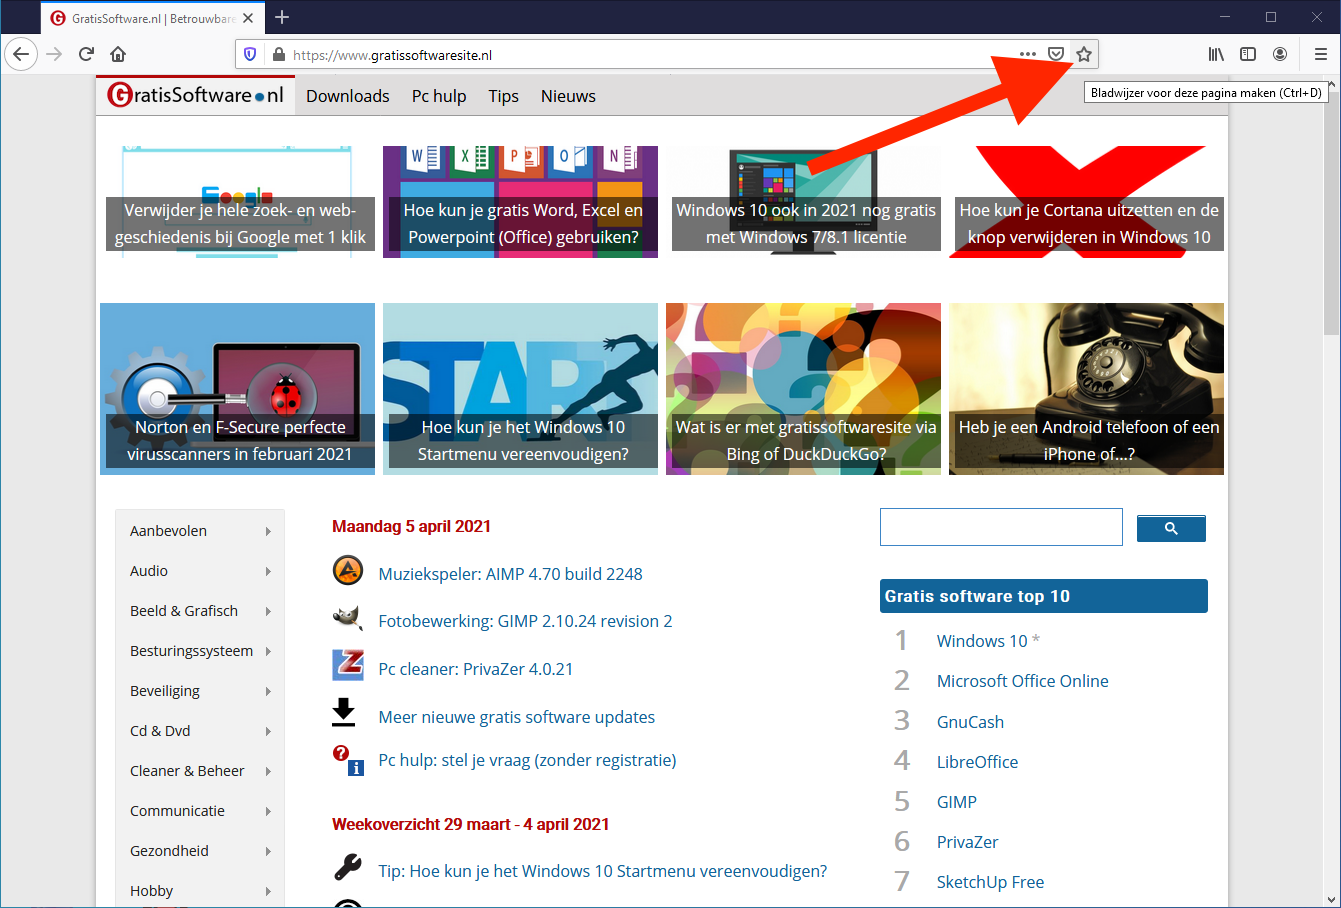
Task: Open the Firefox account icon
Action: [x=1280, y=54]
